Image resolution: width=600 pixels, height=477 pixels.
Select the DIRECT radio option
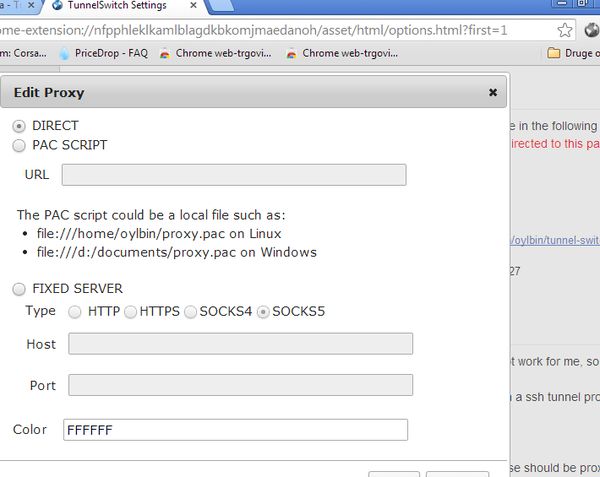(19, 126)
